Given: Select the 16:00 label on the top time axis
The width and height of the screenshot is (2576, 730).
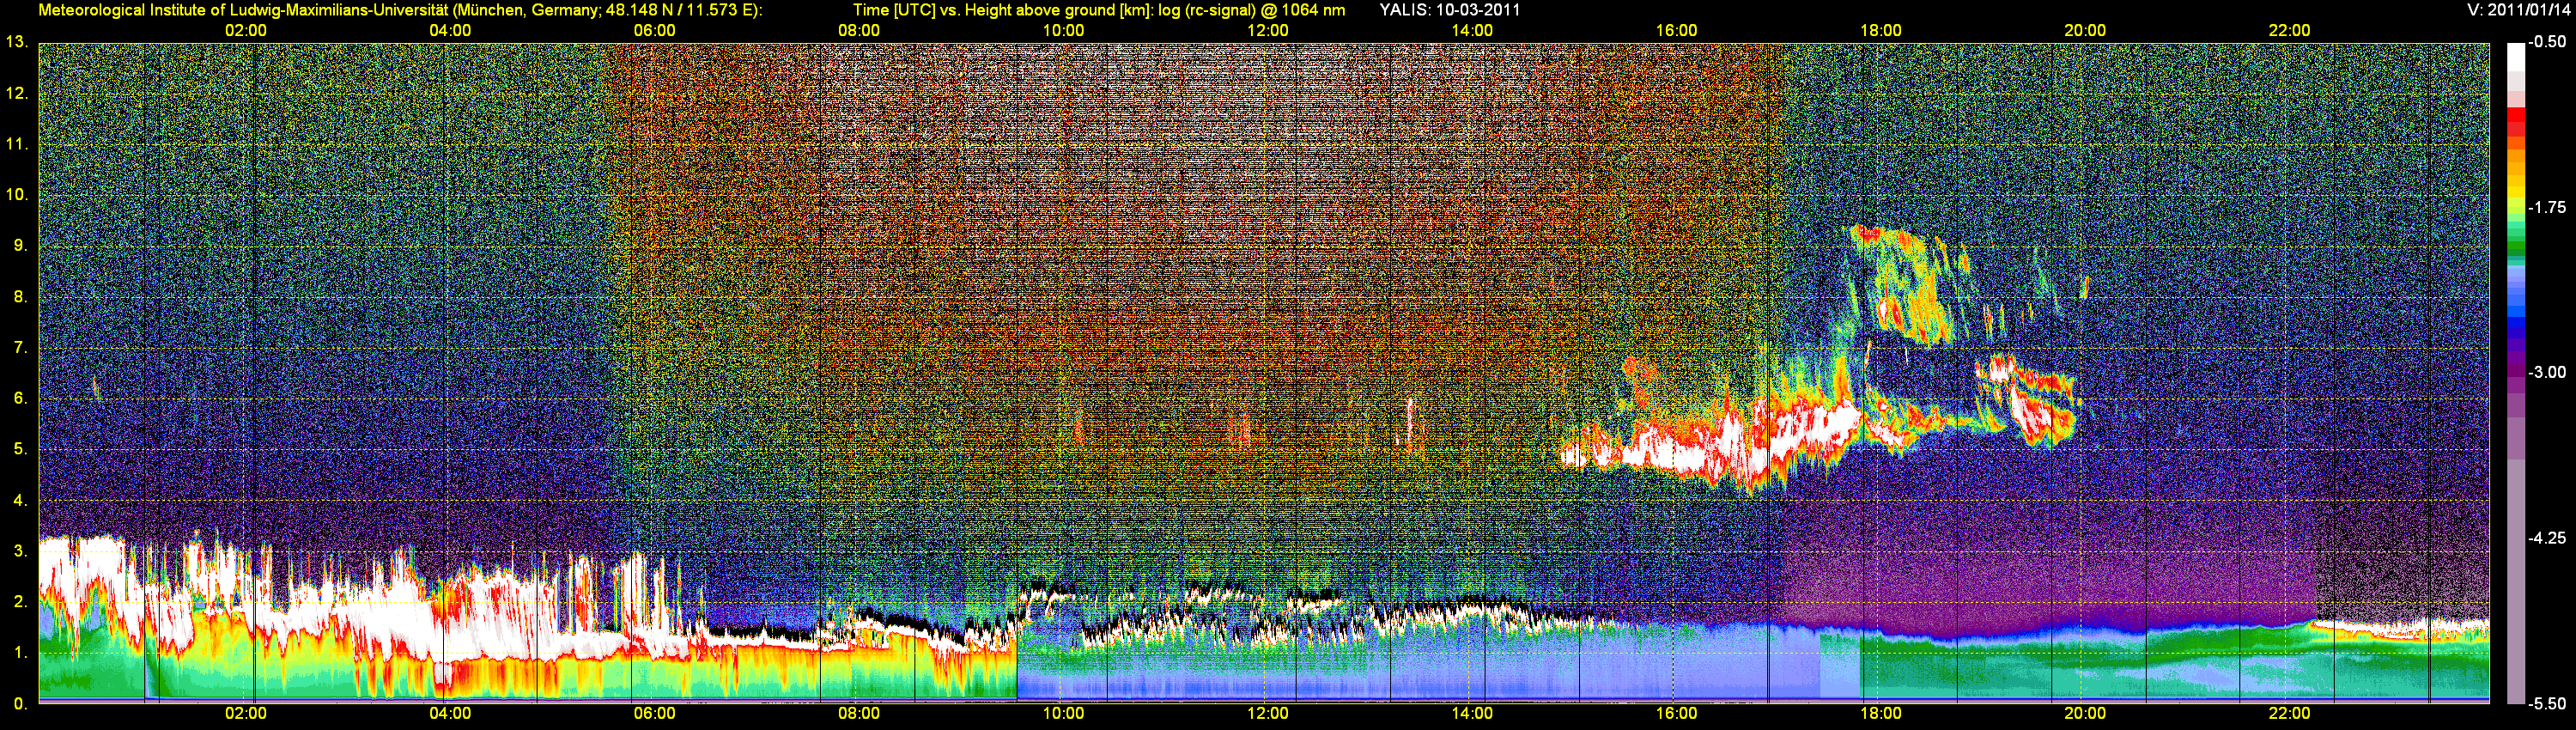Looking at the screenshot, I should [x=1676, y=31].
